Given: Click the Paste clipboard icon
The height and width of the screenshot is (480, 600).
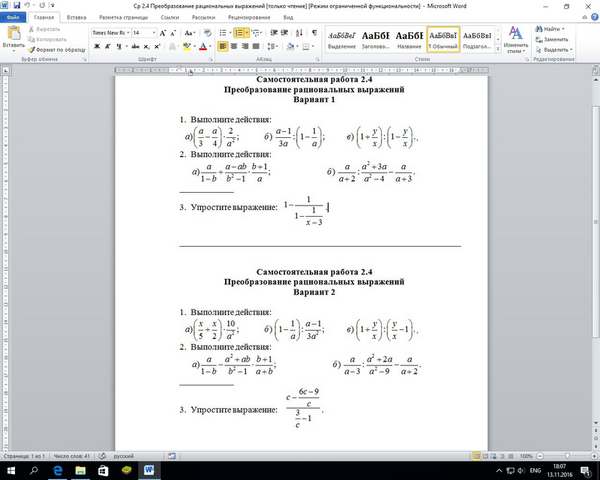Looking at the screenshot, I should [14, 33].
